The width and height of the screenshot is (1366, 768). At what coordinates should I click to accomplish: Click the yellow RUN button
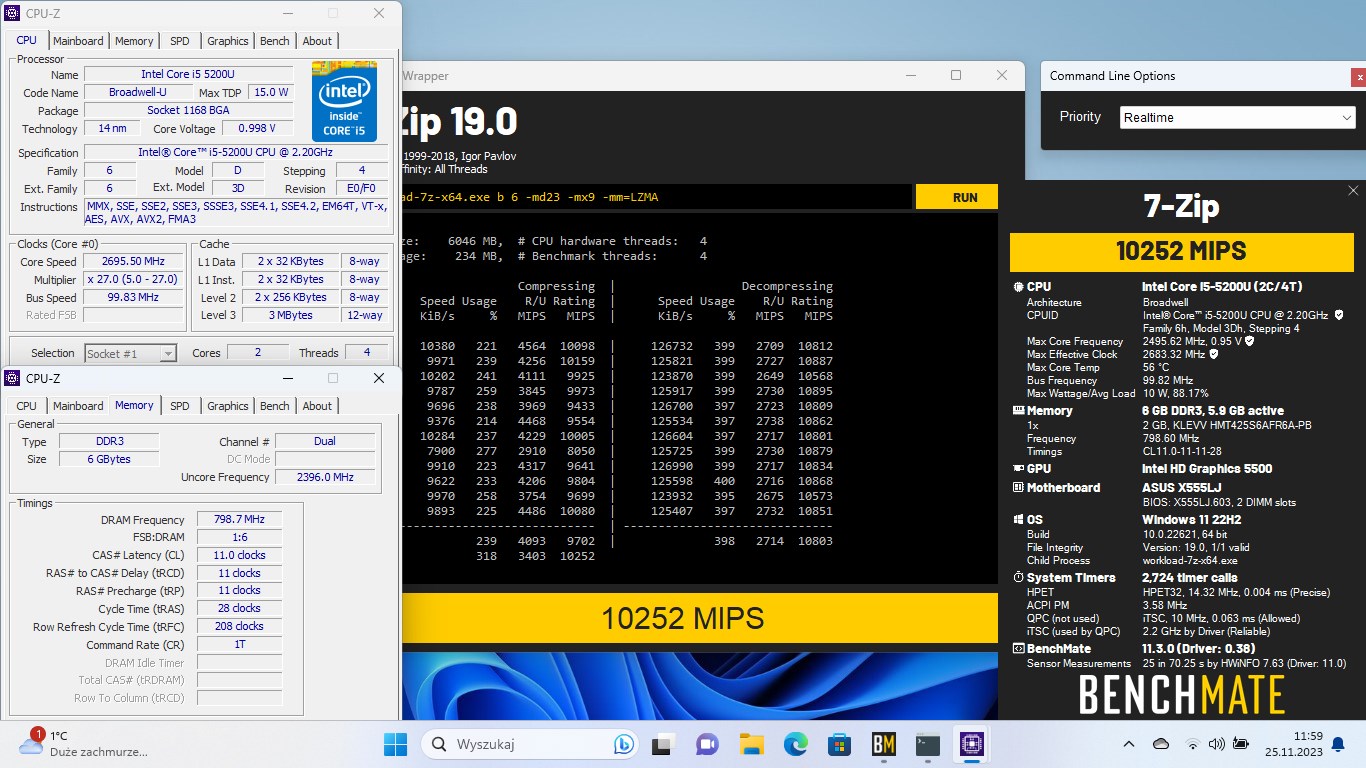tap(957, 197)
